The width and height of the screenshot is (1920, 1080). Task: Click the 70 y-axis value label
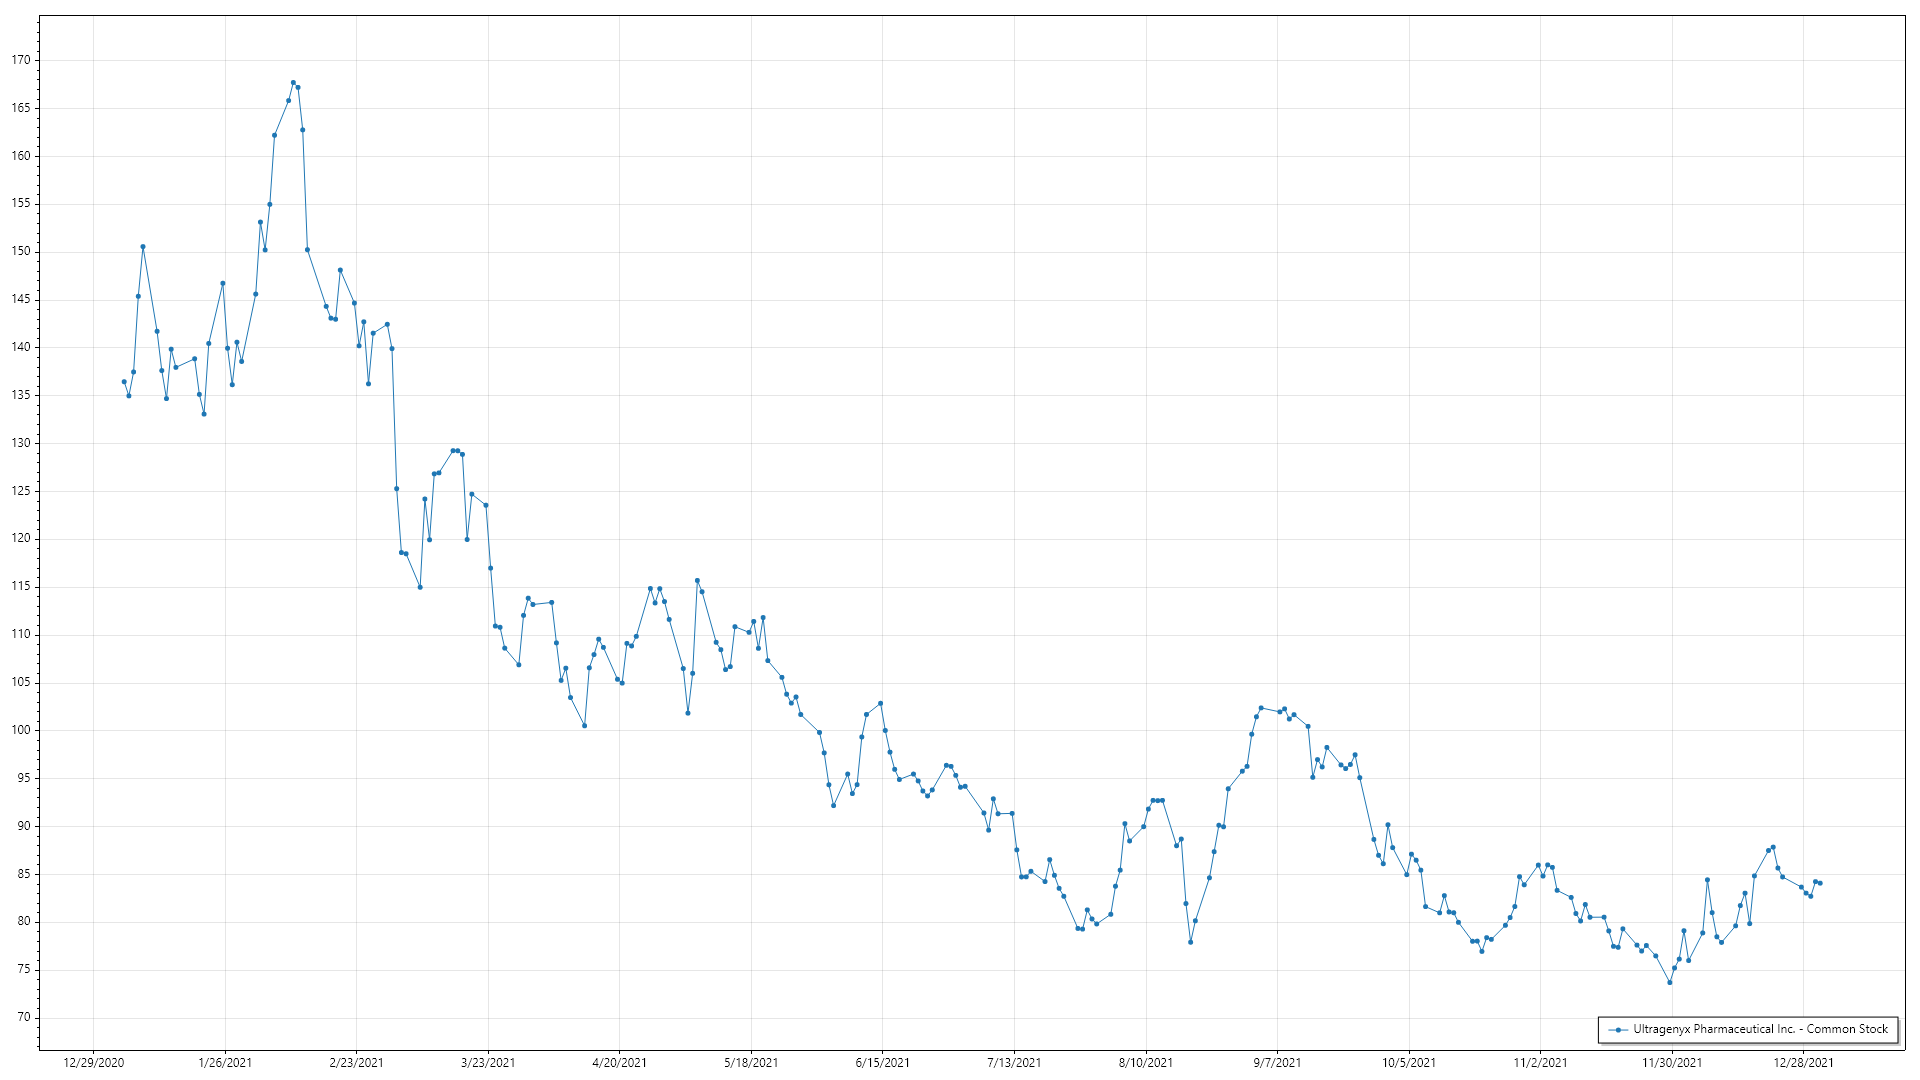coord(23,1018)
